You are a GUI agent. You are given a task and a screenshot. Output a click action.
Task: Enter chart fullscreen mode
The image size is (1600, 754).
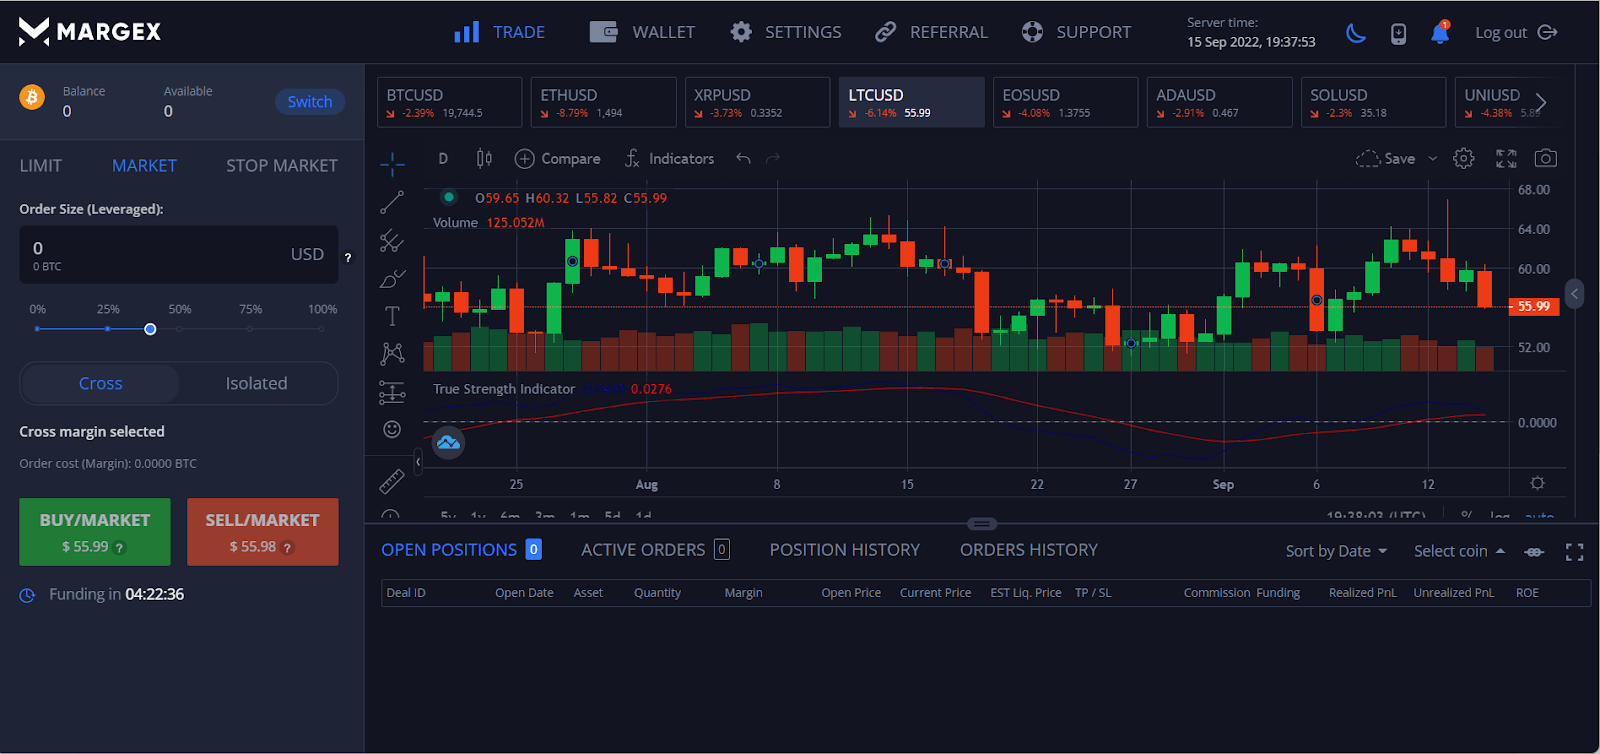[1506, 158]
